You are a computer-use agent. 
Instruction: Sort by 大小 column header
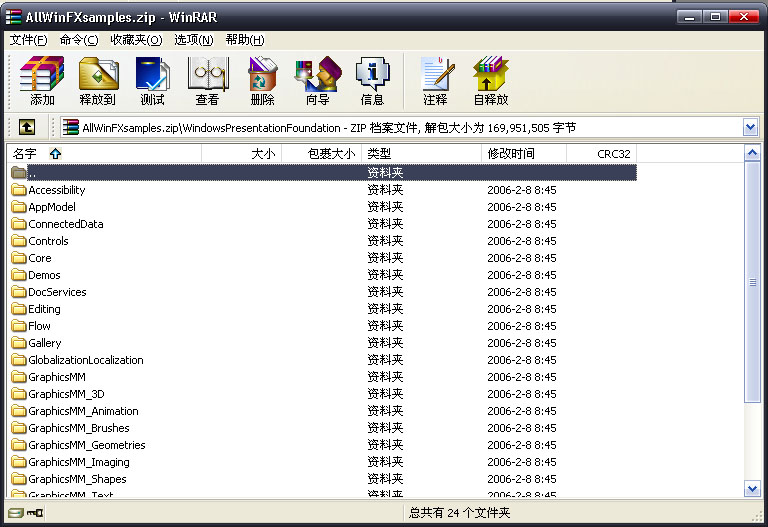[241, 154]
